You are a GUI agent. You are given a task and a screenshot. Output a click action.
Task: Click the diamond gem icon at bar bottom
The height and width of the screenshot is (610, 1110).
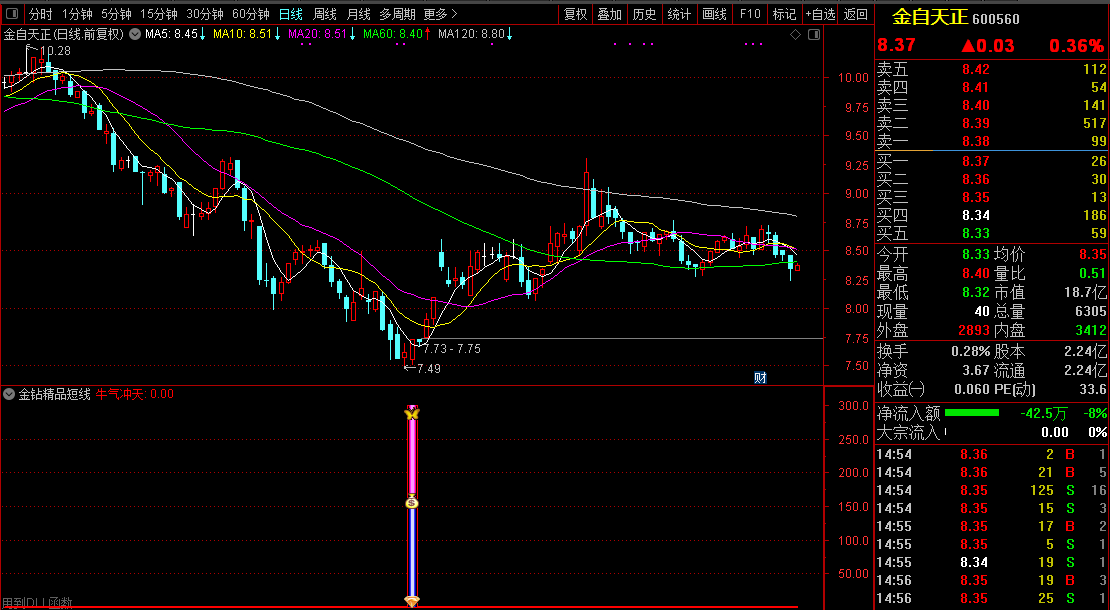coord(411,600)
